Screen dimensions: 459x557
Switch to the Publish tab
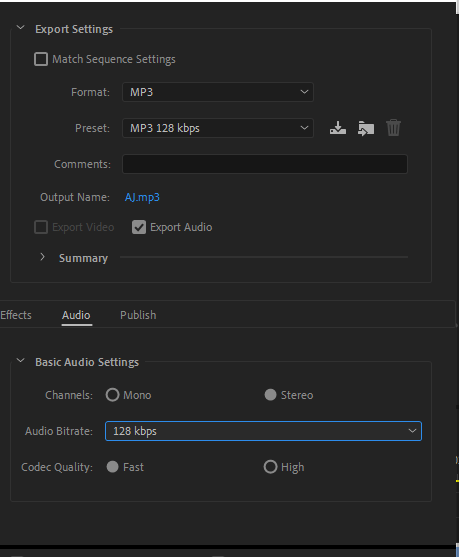click(138, 315)
